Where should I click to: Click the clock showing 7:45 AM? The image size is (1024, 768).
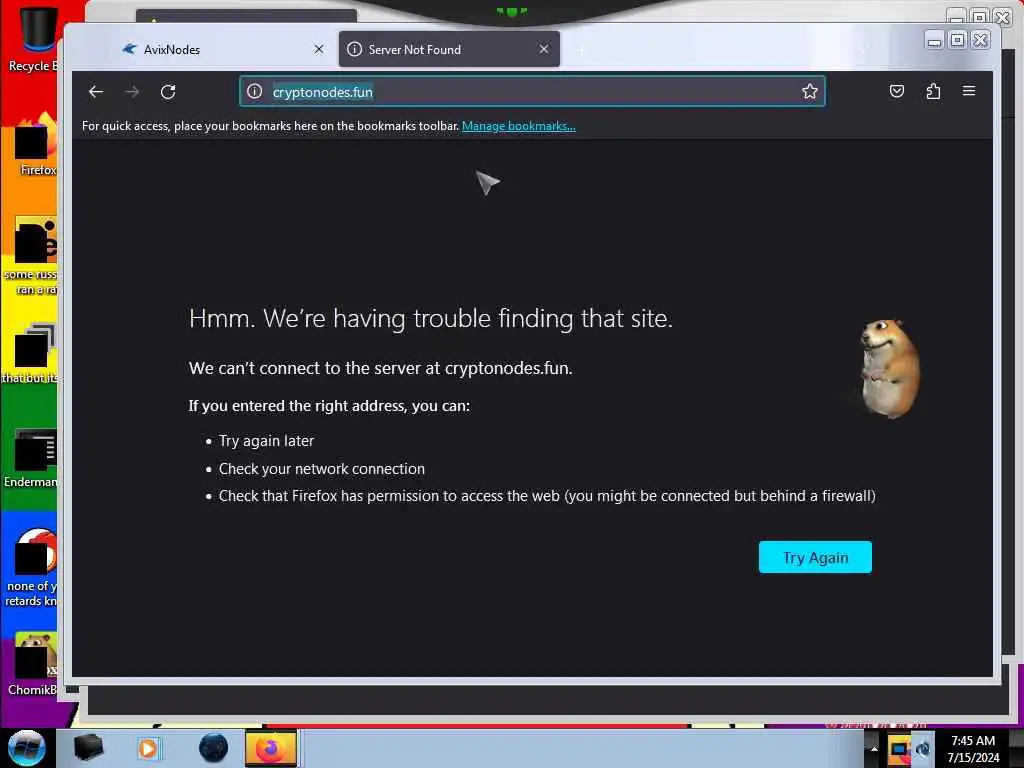point(973,748)
